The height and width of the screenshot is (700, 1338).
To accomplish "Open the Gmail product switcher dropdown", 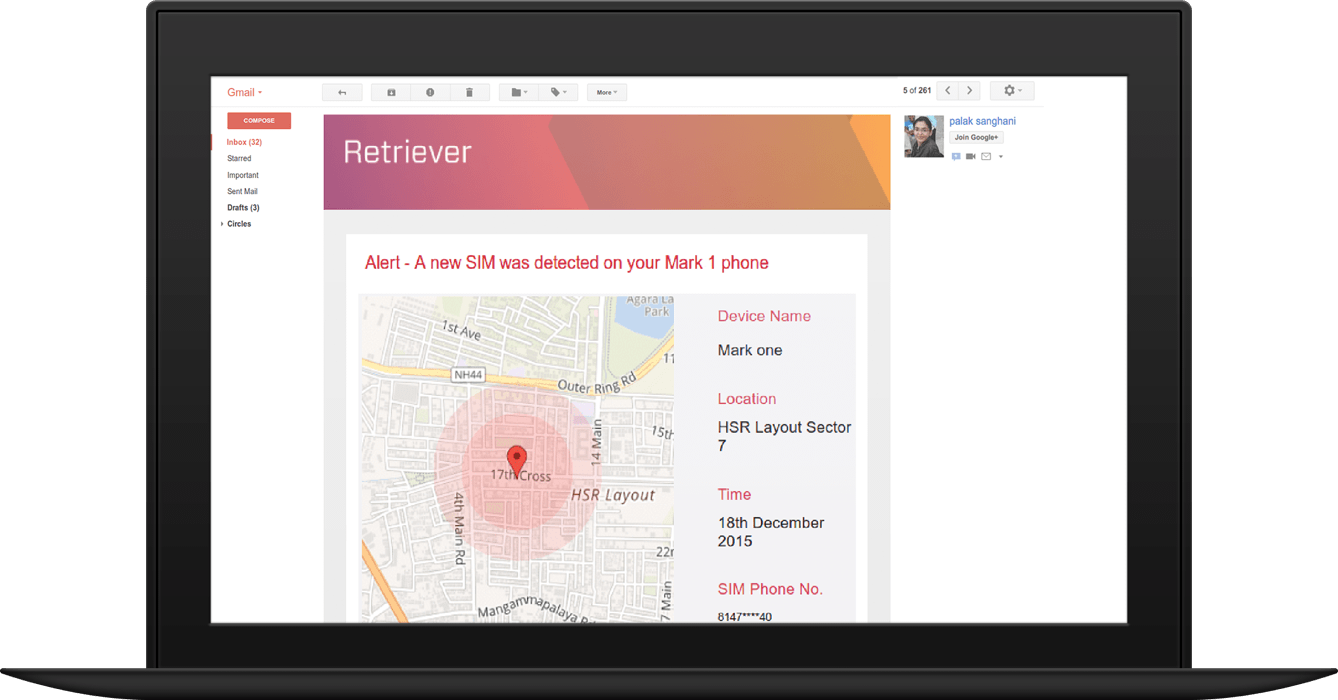I will pyautogui.click(x=244, y=92).
